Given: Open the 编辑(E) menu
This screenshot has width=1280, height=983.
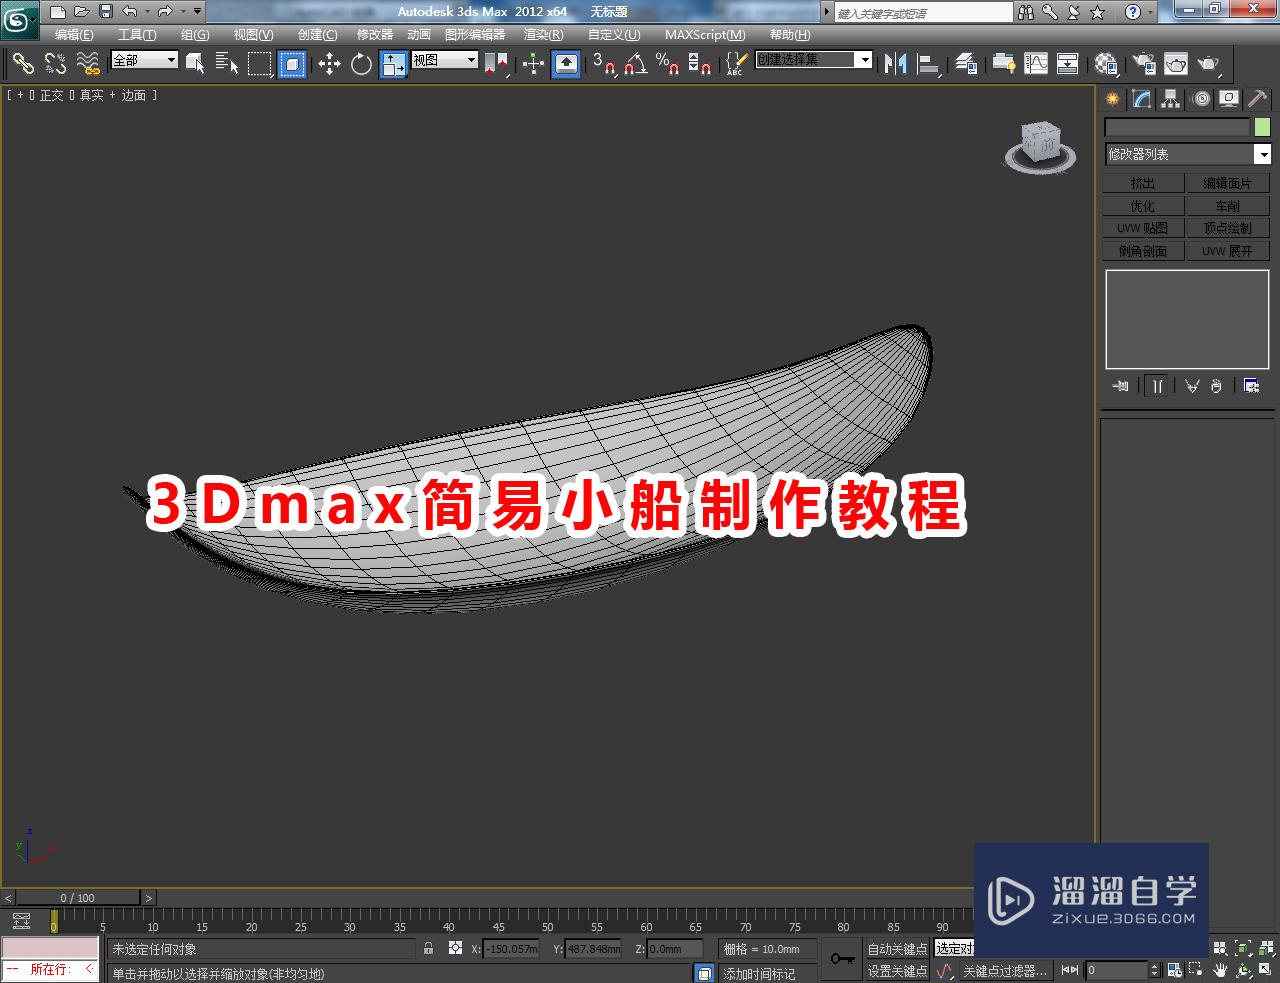Looking at the screenshot, I should (74, 35).
